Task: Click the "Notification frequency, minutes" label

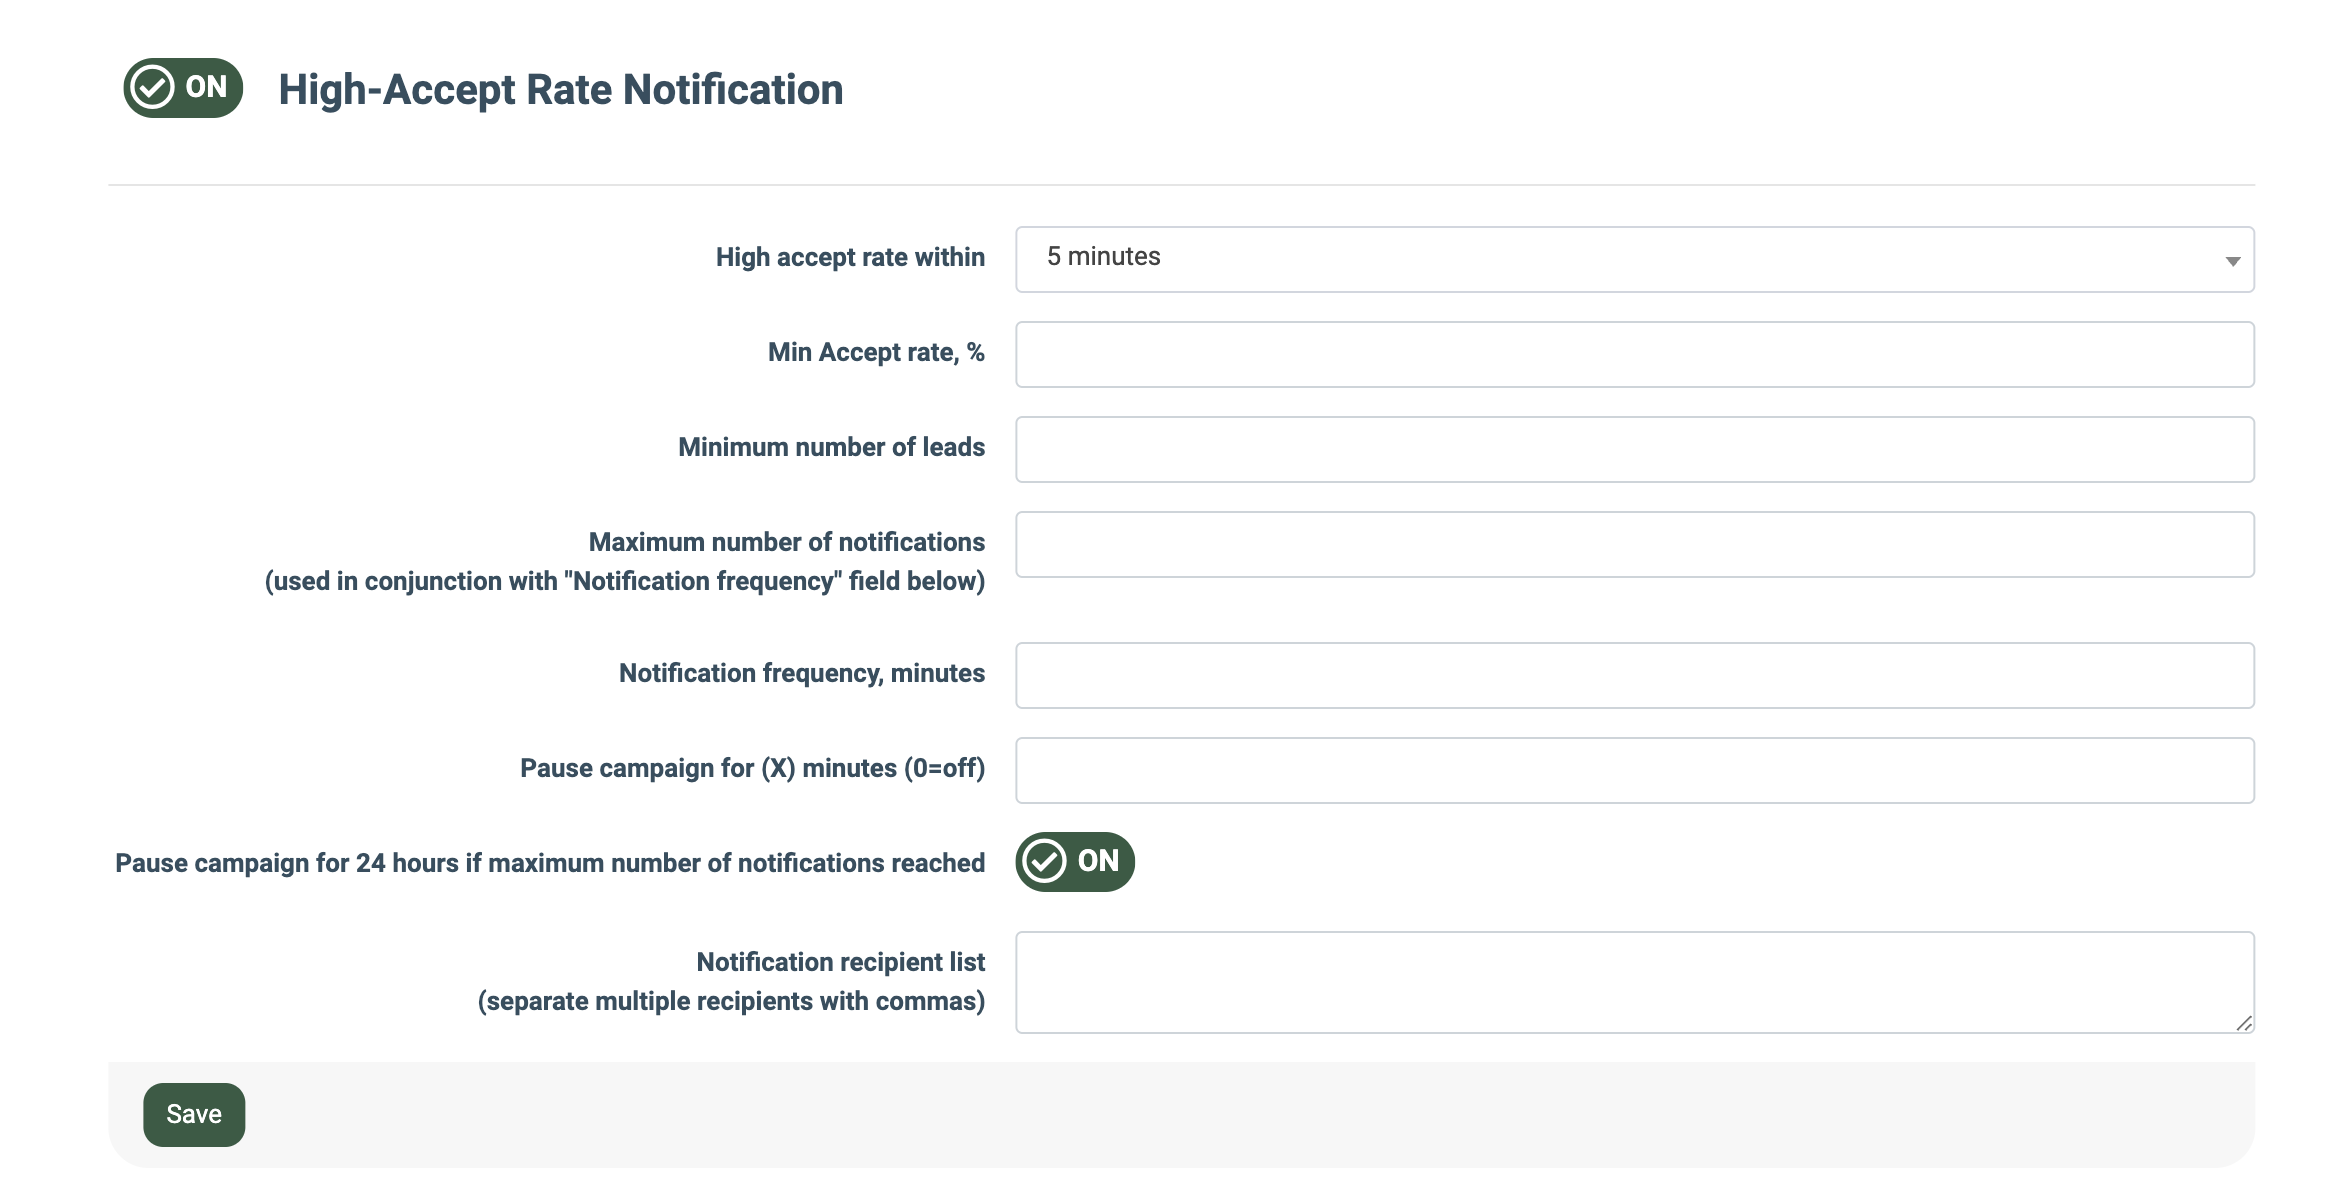Action: (x=801, y=674)
